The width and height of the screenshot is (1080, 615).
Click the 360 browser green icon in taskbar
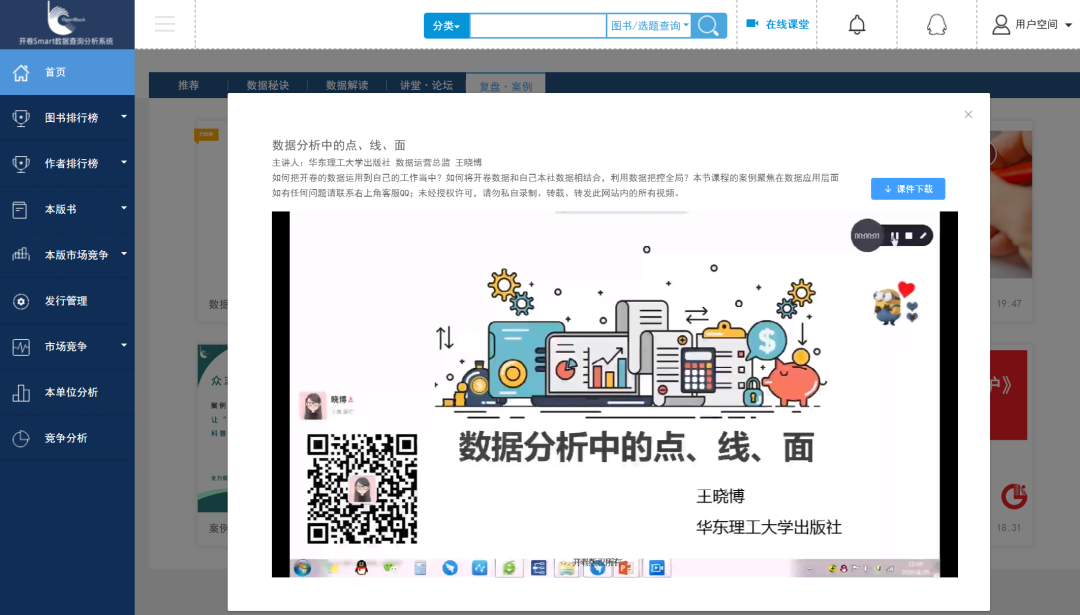[509, 568]
